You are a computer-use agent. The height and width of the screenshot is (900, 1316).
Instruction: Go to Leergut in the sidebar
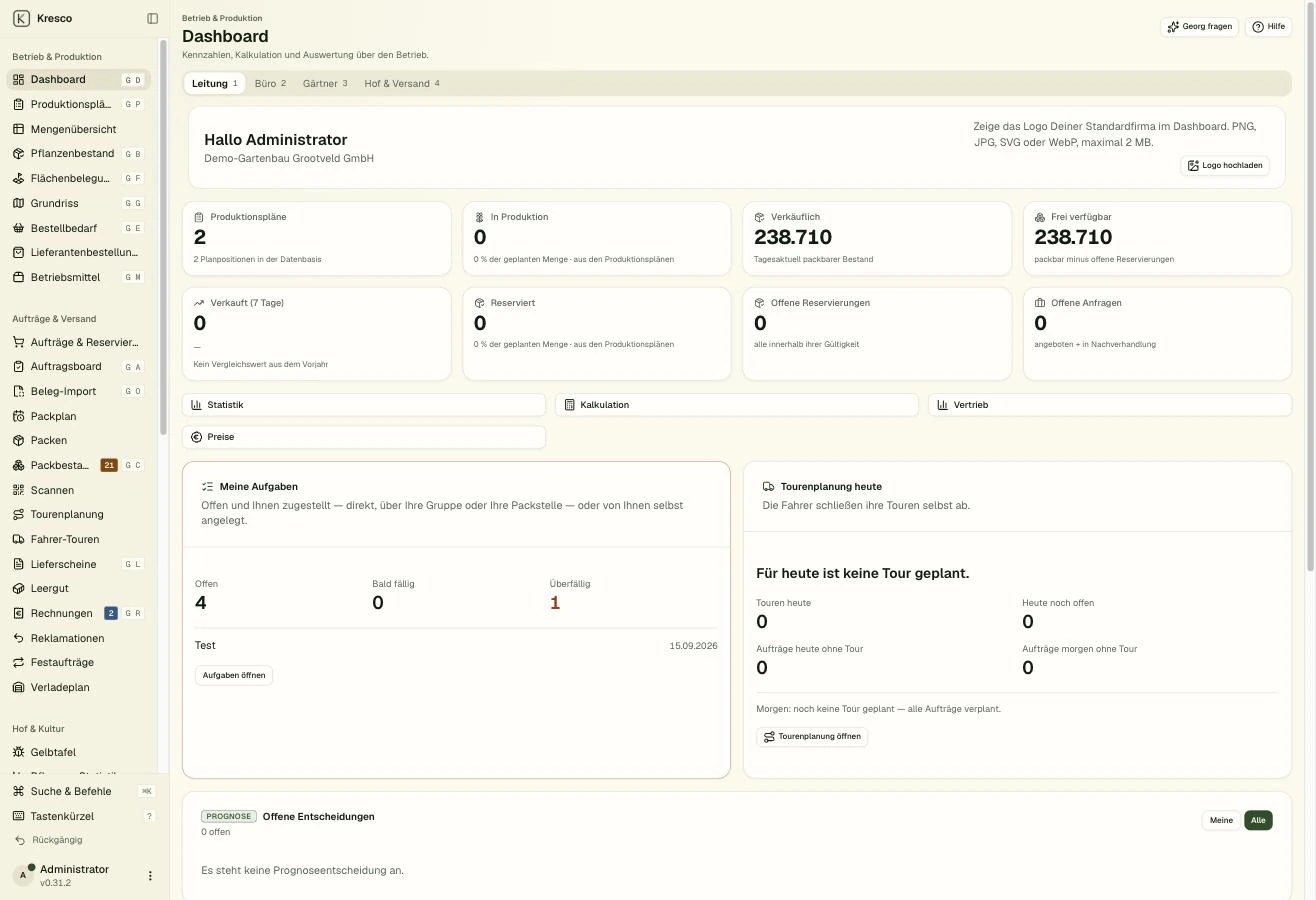(x=78, y=588)
